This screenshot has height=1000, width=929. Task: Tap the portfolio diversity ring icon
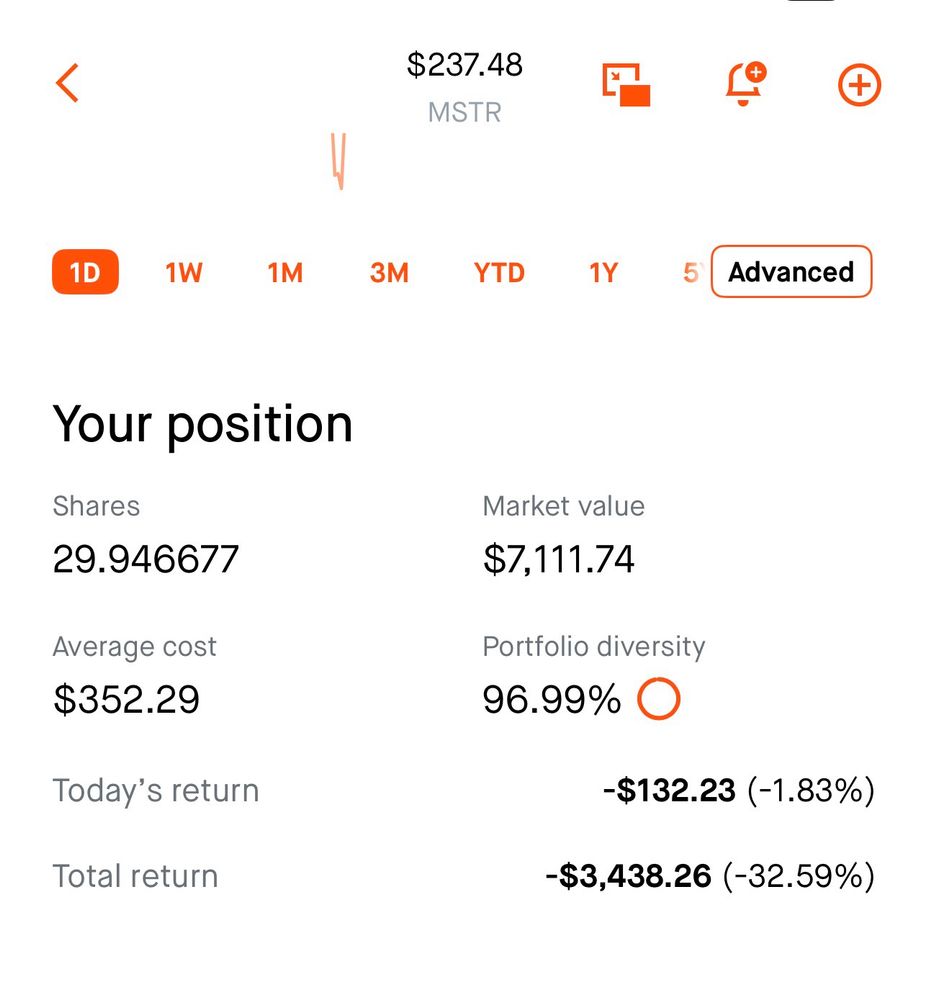659,698
